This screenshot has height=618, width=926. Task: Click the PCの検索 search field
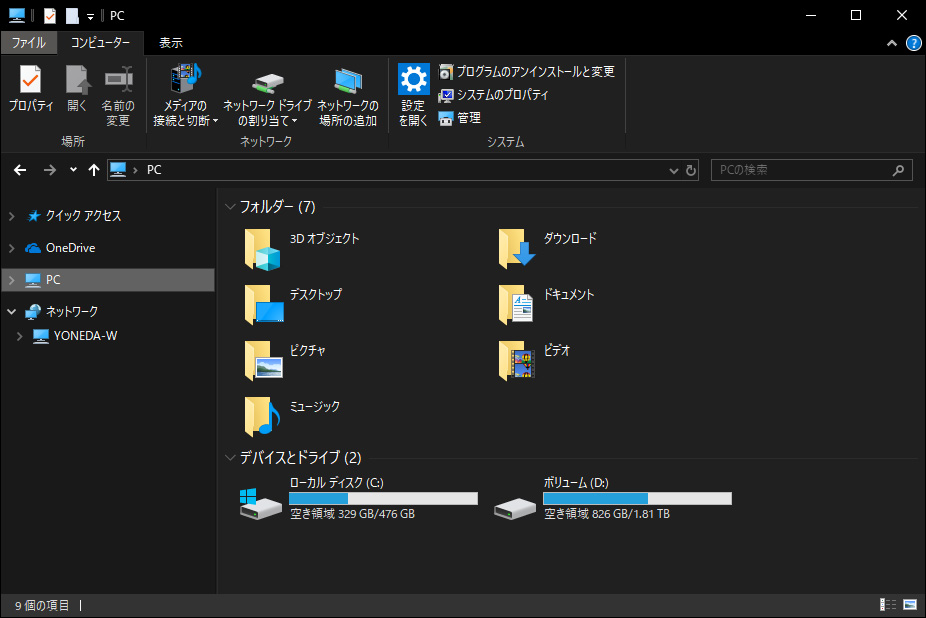[800, 170]
